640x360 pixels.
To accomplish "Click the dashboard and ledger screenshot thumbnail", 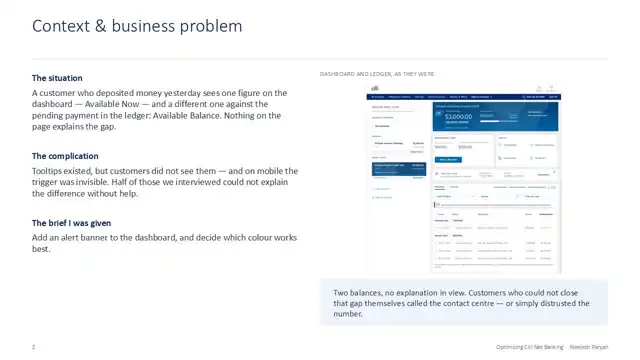I will coord(464,179).
